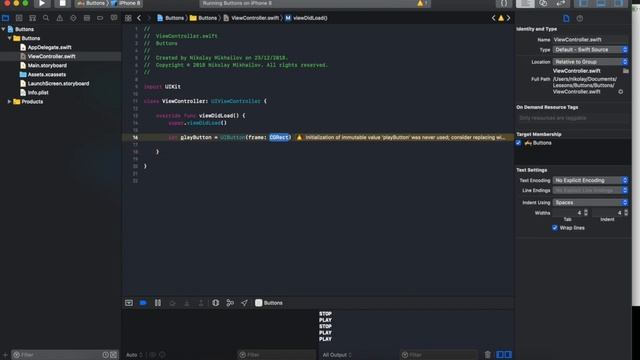Open the code snippets library button

coord(504,3)
